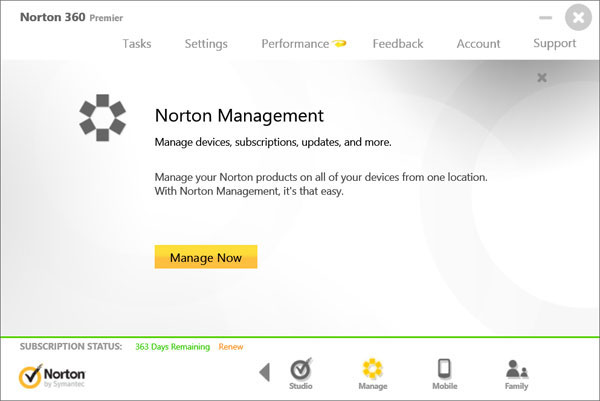This screenshot has height=401, width=600.
Task: Open the Mobile phone icon
Action: coord(445,374)
